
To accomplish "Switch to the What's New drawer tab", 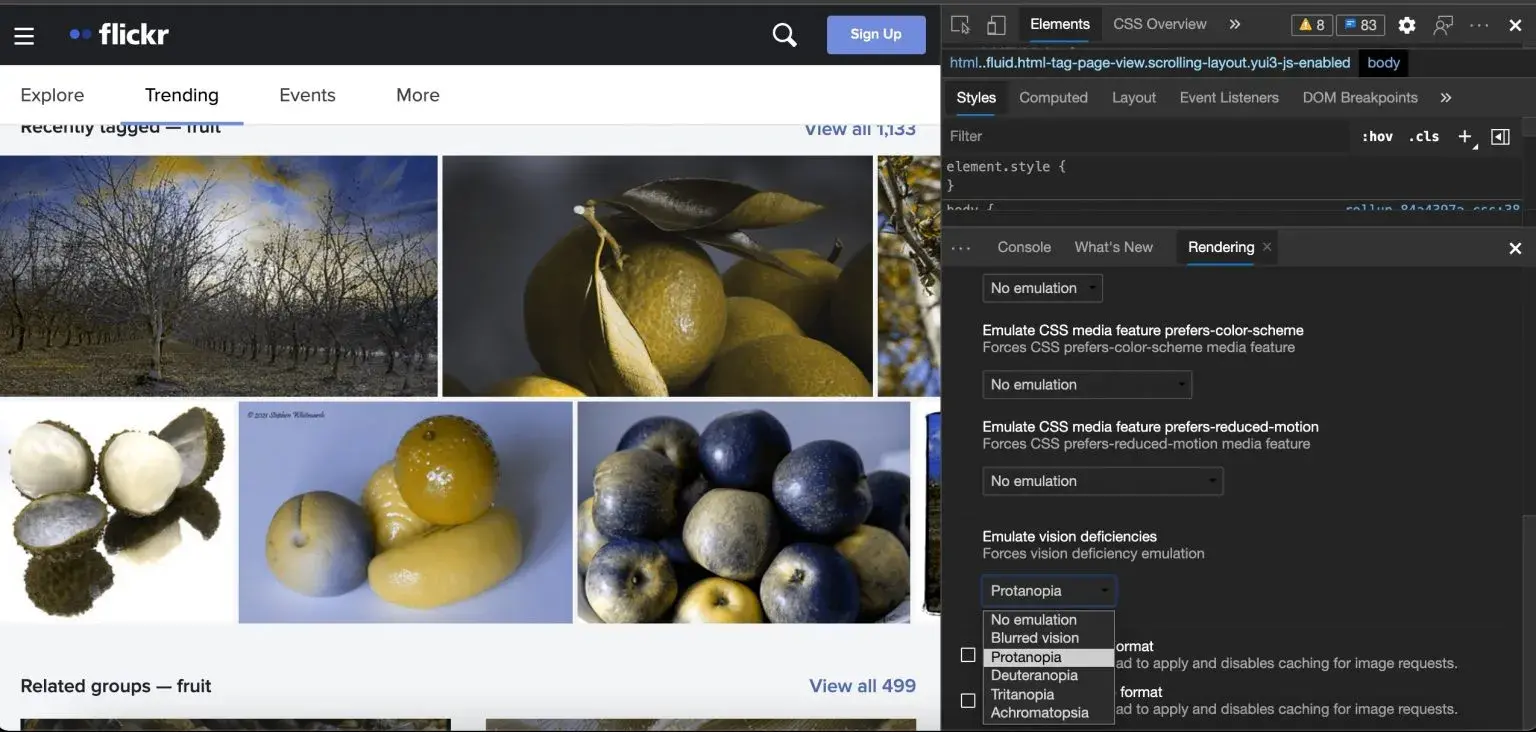I will coord(1113,248).
